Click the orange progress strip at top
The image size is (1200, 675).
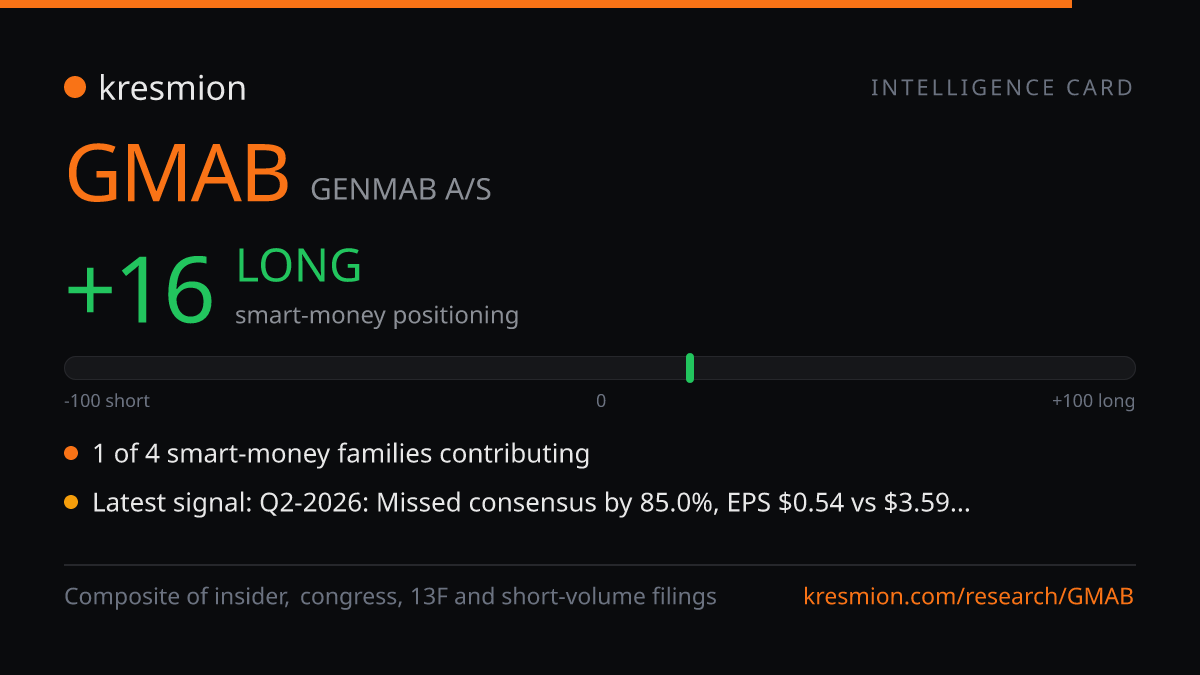[x=536, y=4]
